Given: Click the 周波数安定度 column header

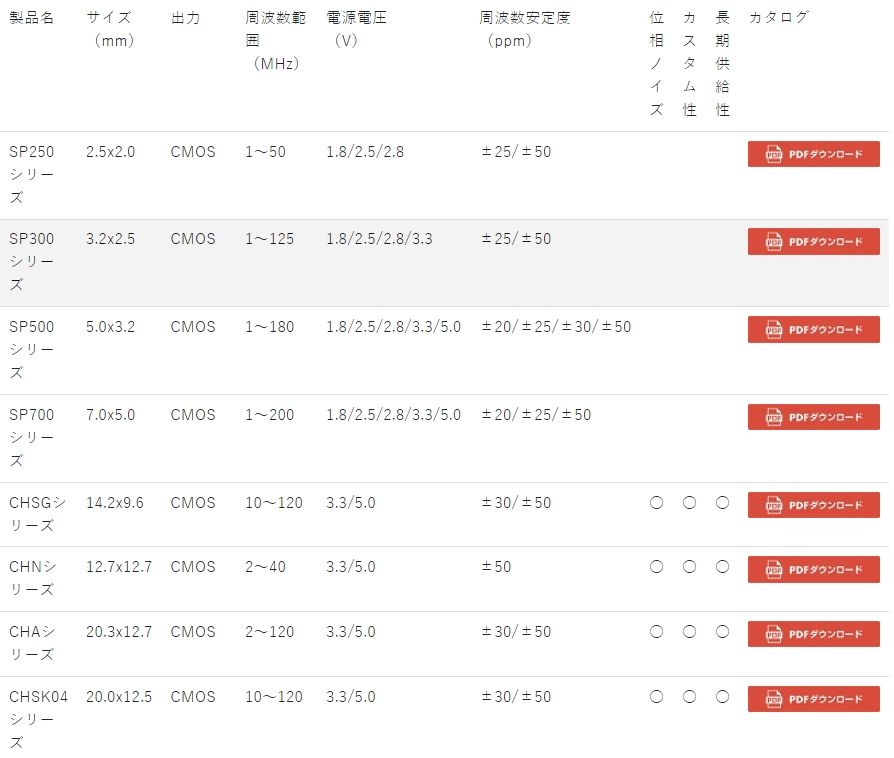Looking at the screenshot, I should [525, 18].
